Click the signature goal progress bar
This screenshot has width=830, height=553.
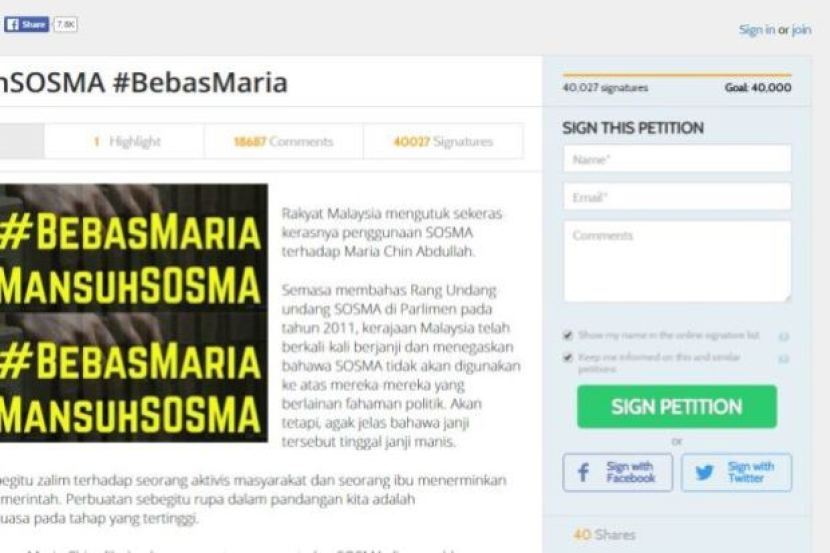click(x=677, y=76)
